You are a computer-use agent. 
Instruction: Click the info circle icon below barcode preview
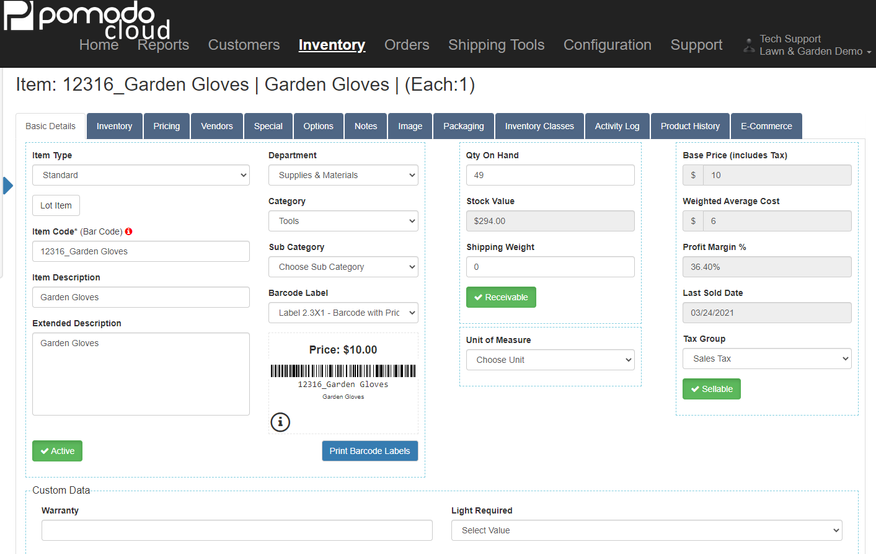[x=280, y=422]
